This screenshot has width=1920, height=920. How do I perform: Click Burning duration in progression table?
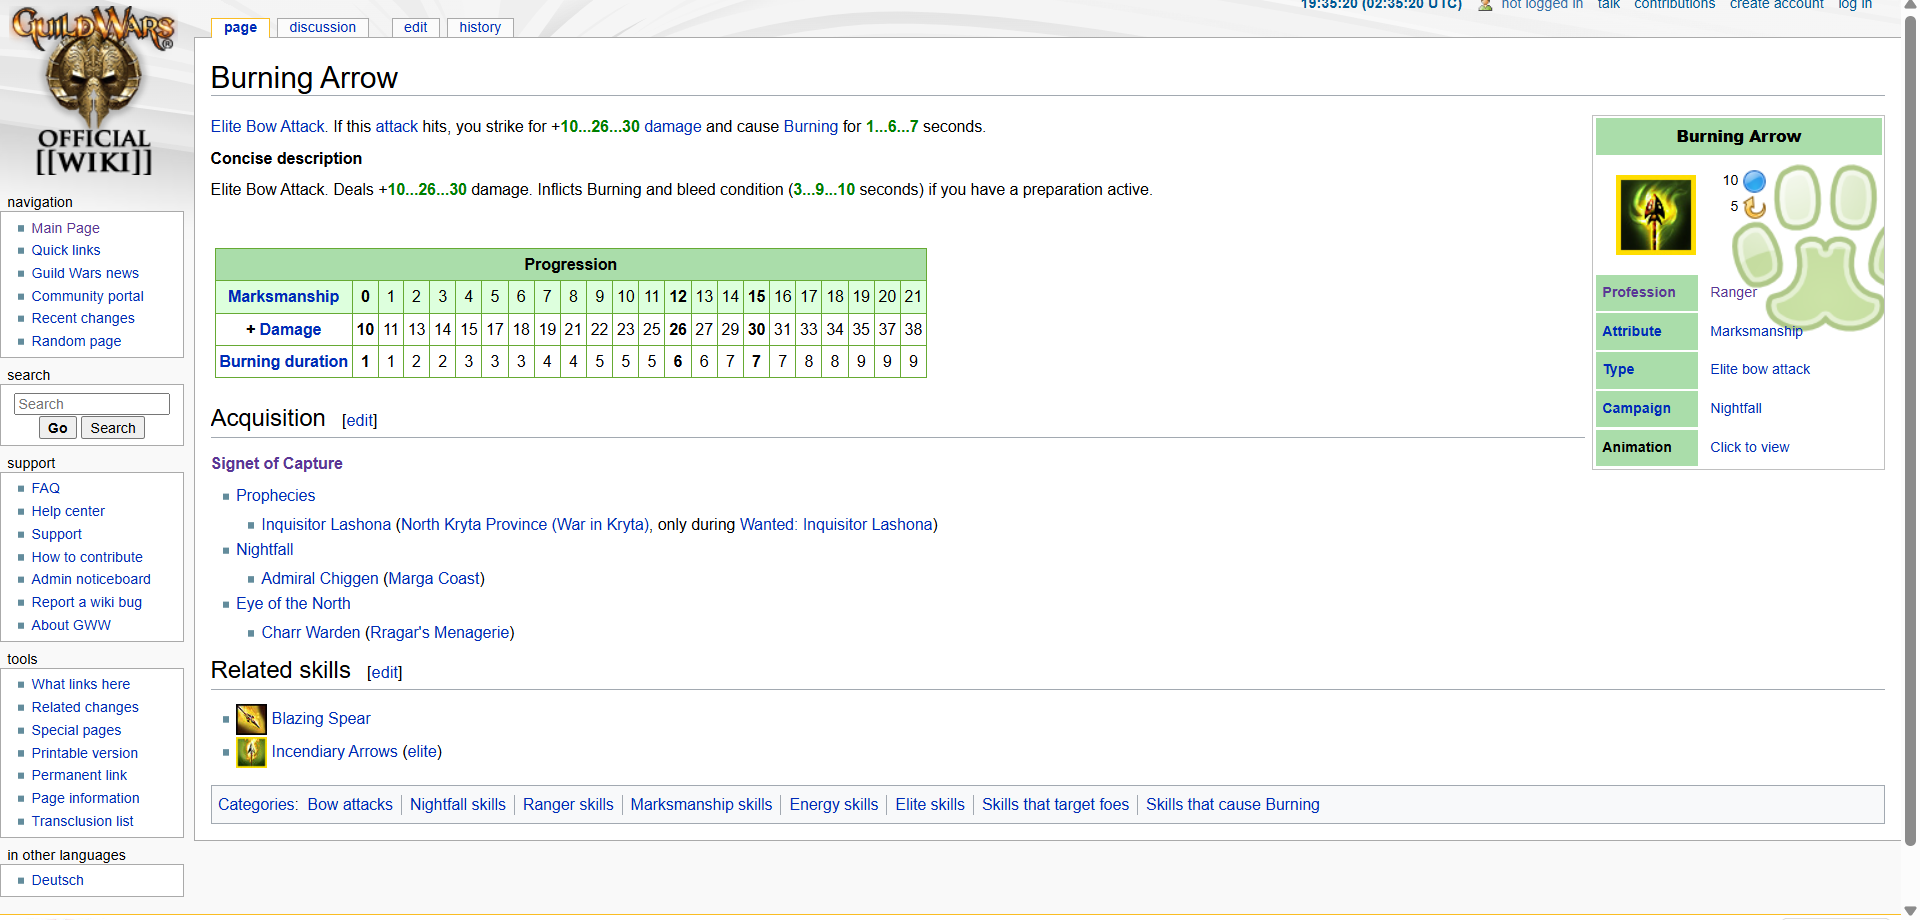[284, 361]
